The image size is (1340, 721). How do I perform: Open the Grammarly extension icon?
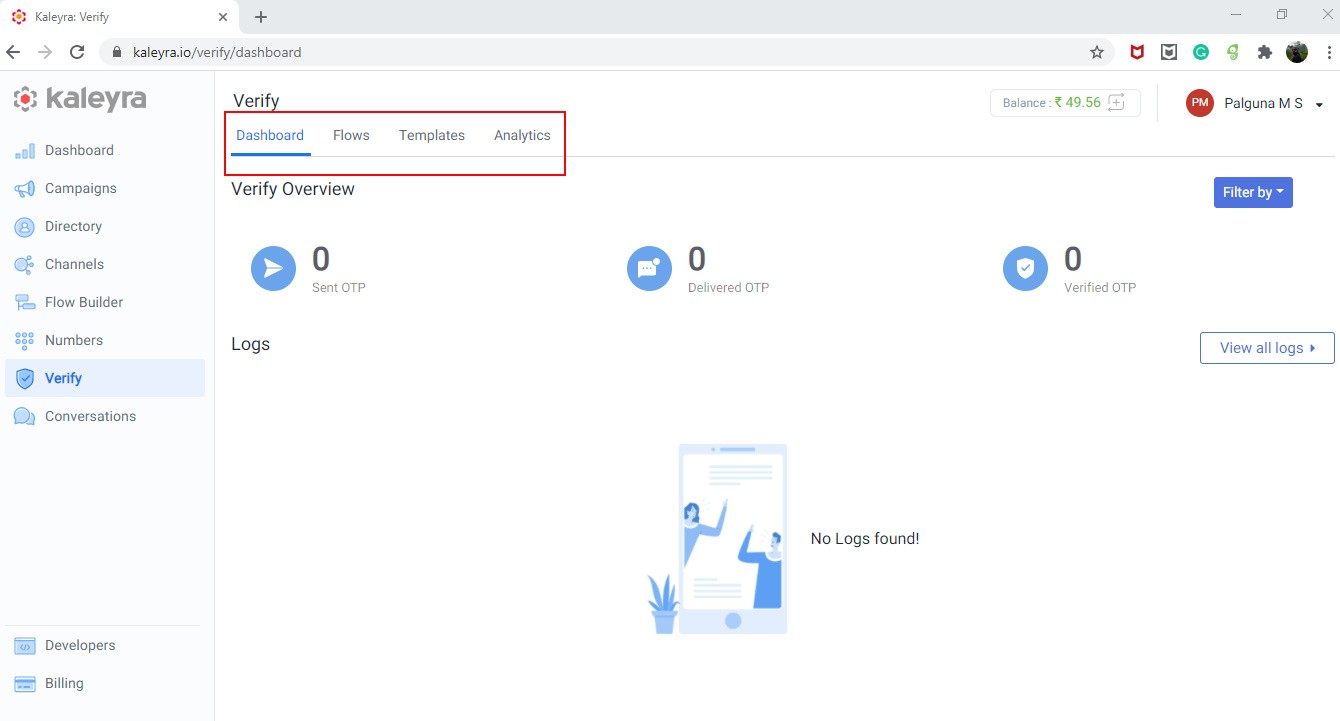coord(1201,52)
